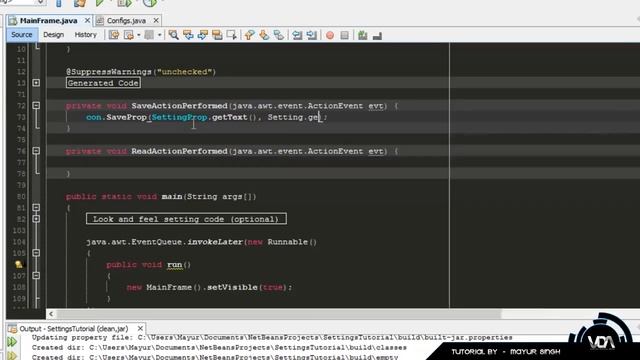Select the Source view button

[22, 35]
